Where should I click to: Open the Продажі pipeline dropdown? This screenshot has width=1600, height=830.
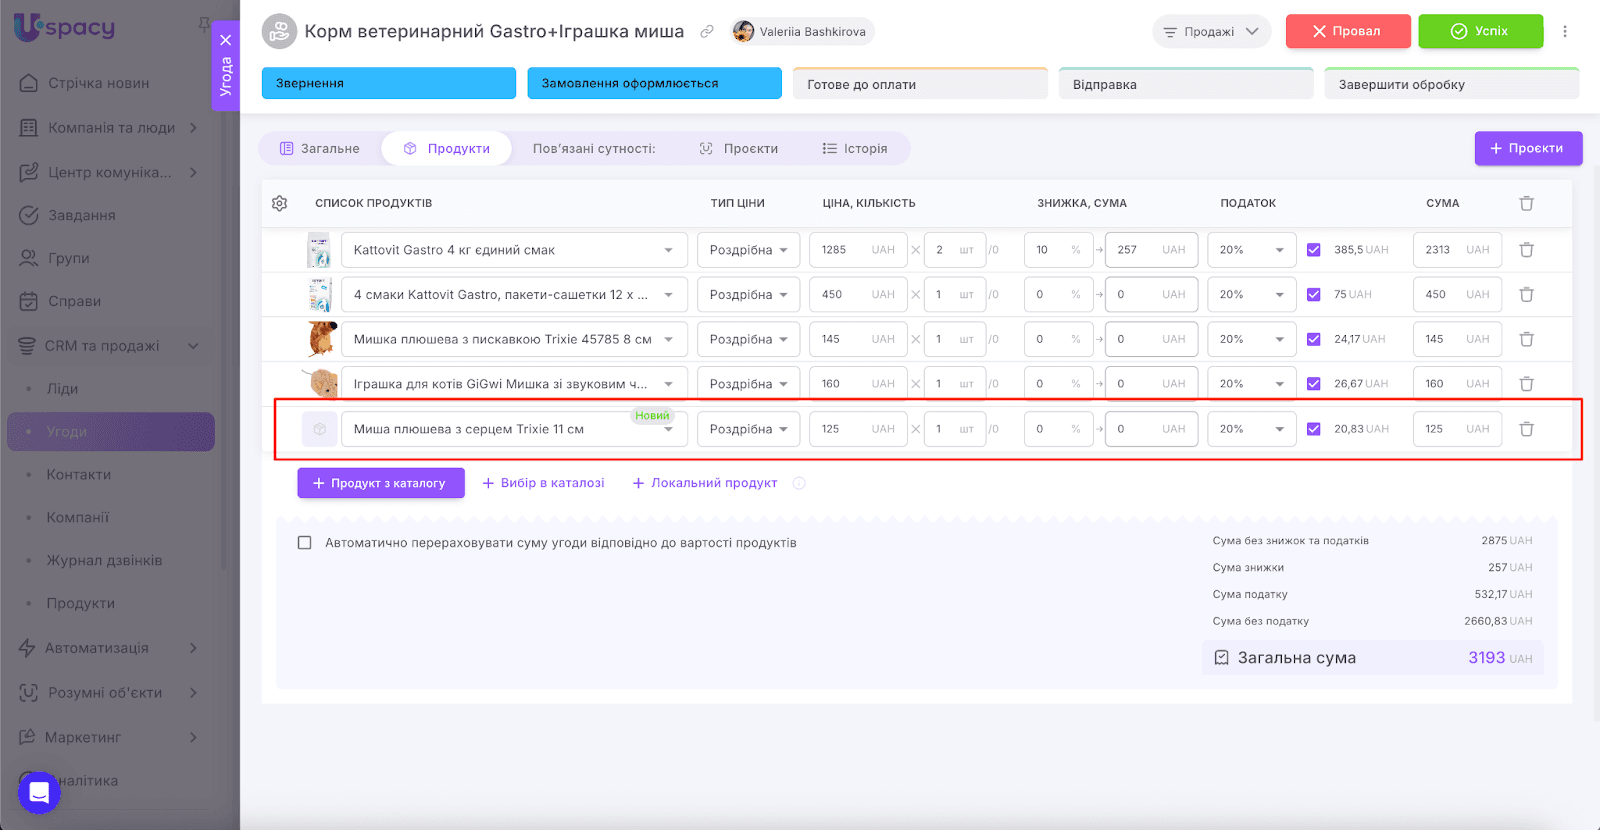click(1211, 32)
